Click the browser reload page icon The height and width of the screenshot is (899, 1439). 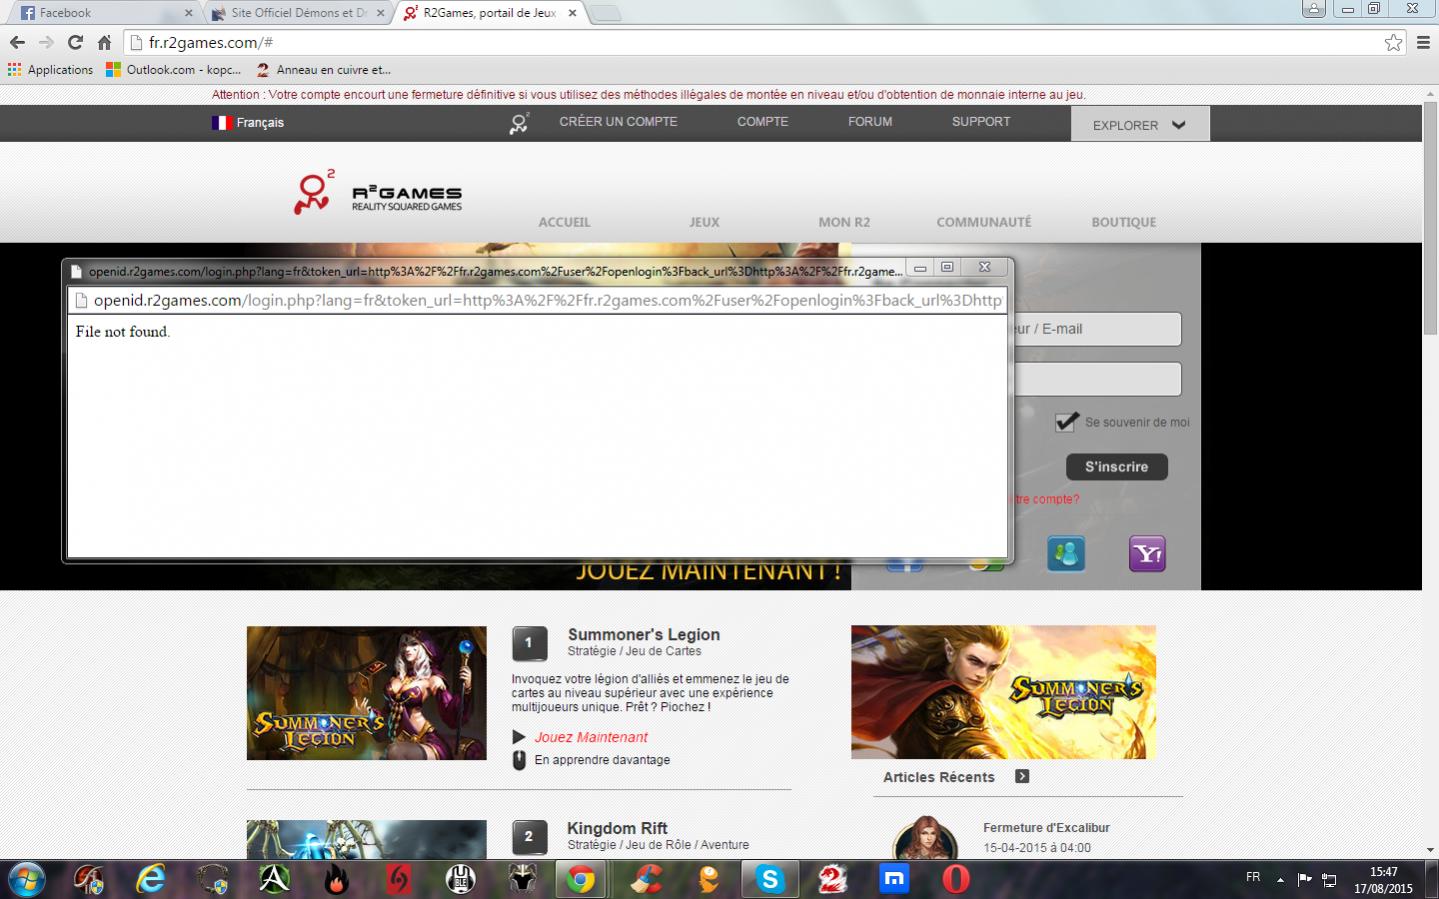pyautogui.click(x=75, y=42)
